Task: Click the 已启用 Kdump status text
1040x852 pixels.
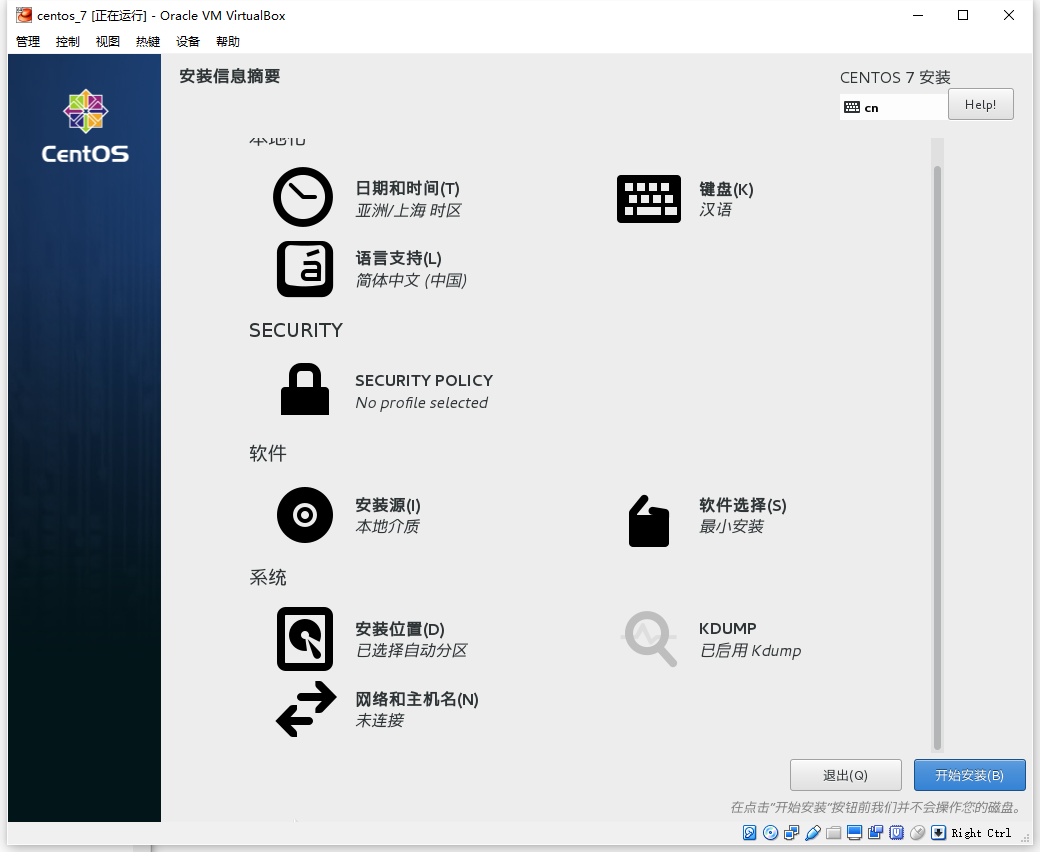Action: click(750, 650)
